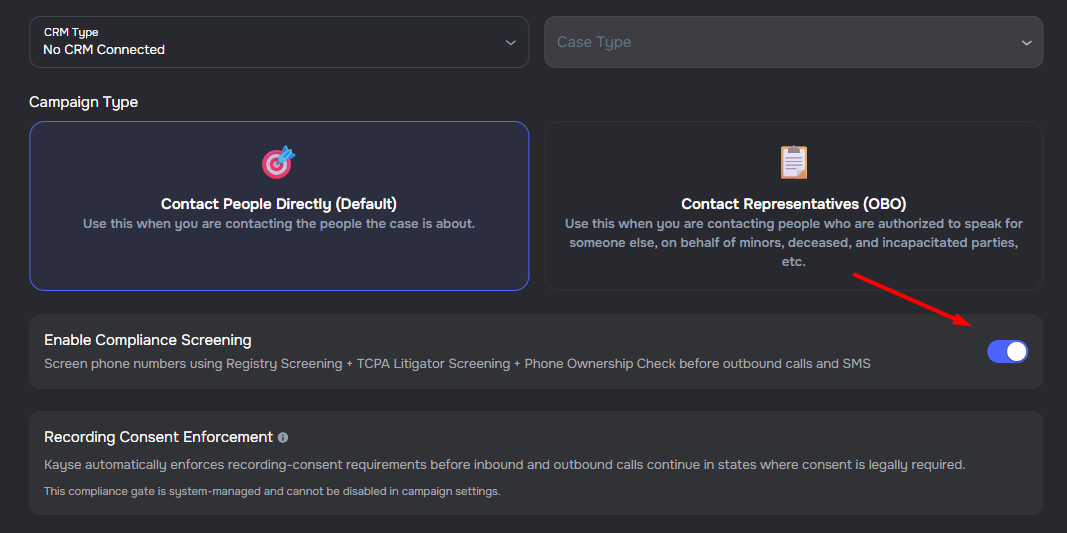Screen dimensions: 1067x533
Task: Click the clipboard icon for representatives
Action: pos(793,162)
